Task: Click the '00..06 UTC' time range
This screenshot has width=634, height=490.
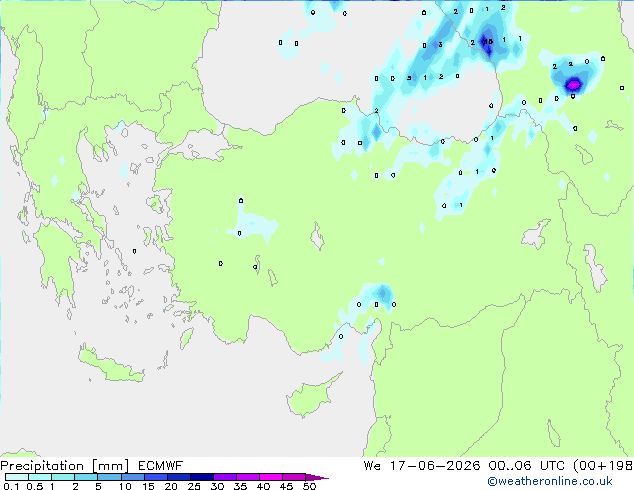Action: click(526, 466)
